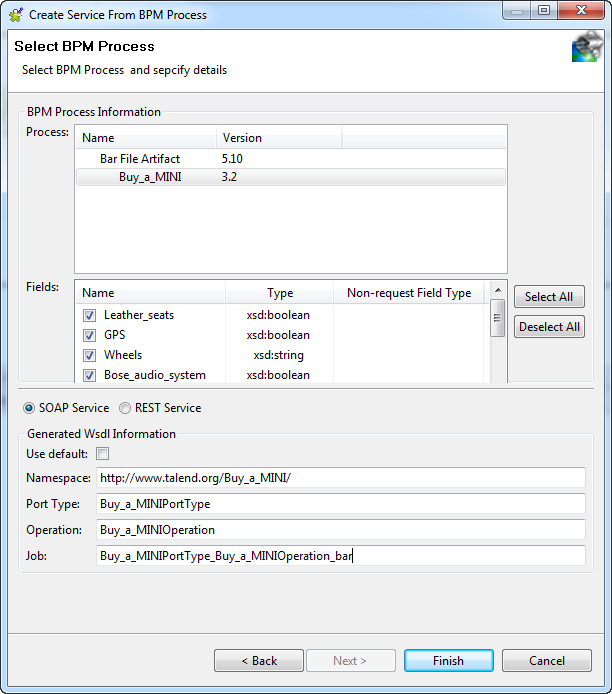Select the Buy_a_MINI process row

pos(291,177)
